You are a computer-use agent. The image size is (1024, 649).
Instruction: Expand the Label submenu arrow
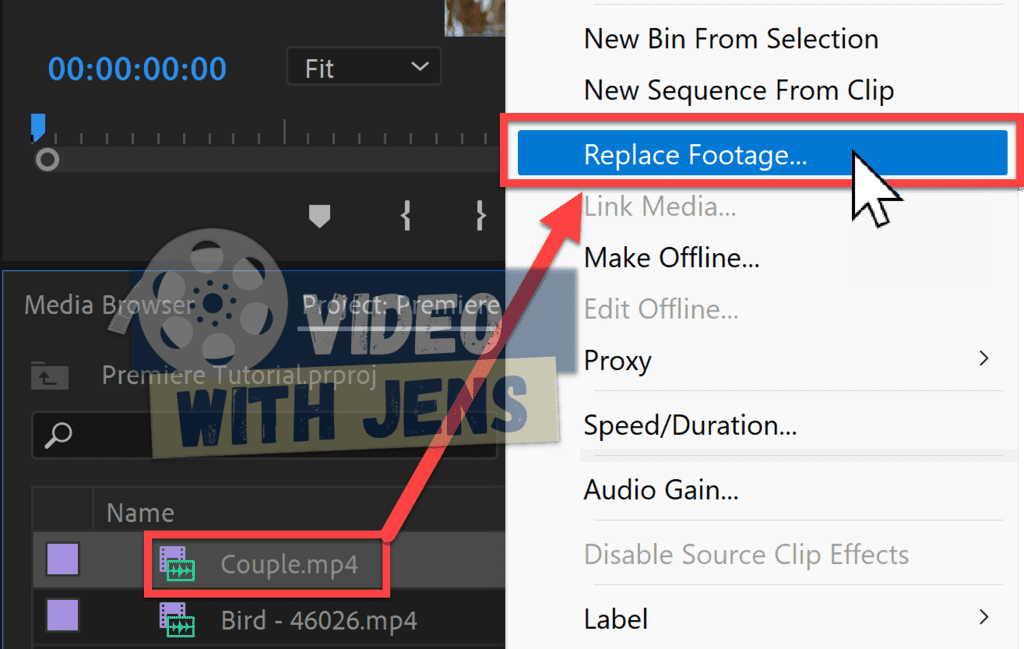point(984,617)
